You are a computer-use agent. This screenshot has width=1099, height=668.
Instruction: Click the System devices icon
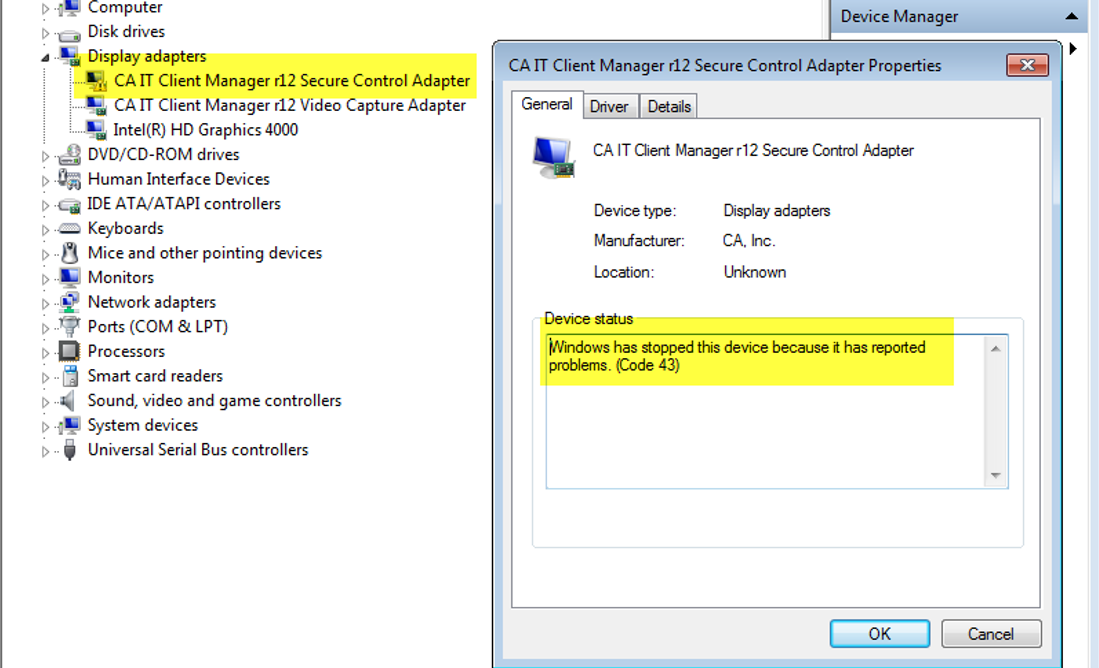[x=69, y=425]
